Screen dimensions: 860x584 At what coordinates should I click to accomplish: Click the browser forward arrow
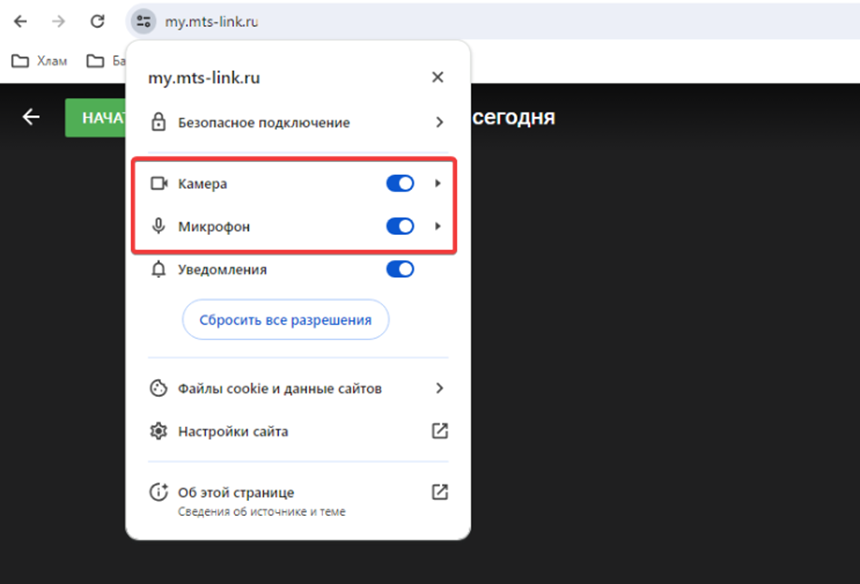tap(58, 21)
